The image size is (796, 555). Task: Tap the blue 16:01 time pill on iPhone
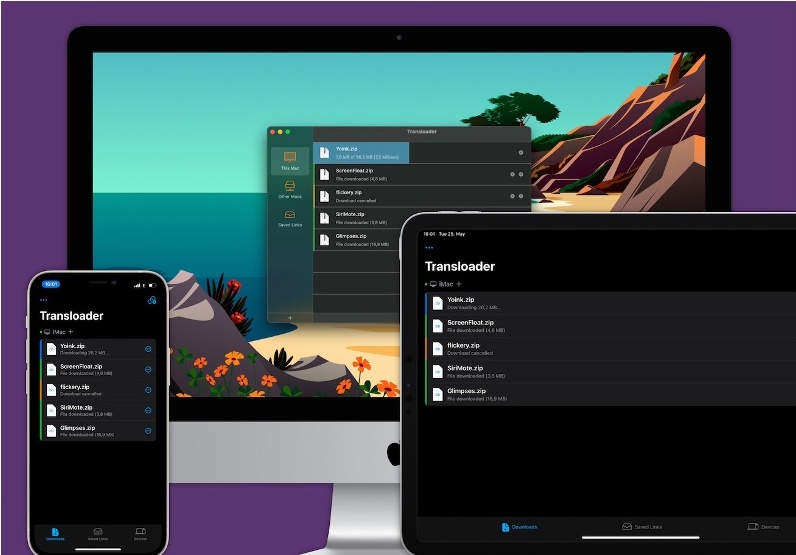click(x=51, y=284)
